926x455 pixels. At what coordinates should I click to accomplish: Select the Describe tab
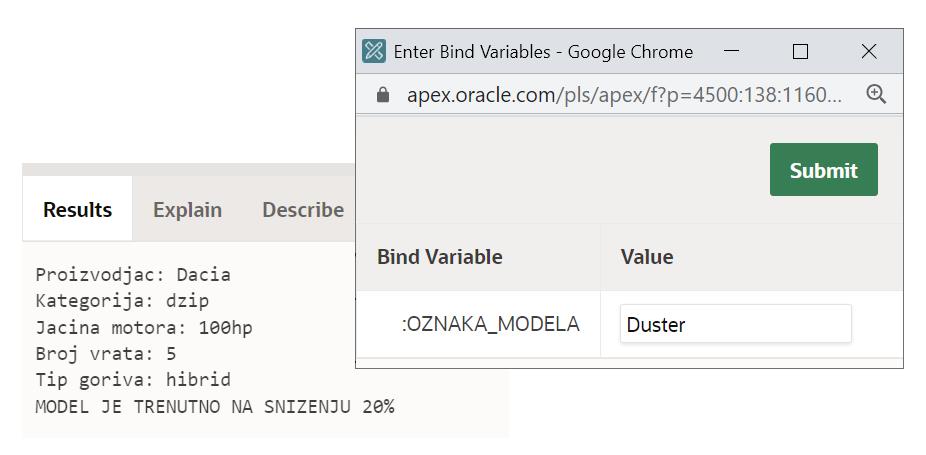(x=302, y=210)
